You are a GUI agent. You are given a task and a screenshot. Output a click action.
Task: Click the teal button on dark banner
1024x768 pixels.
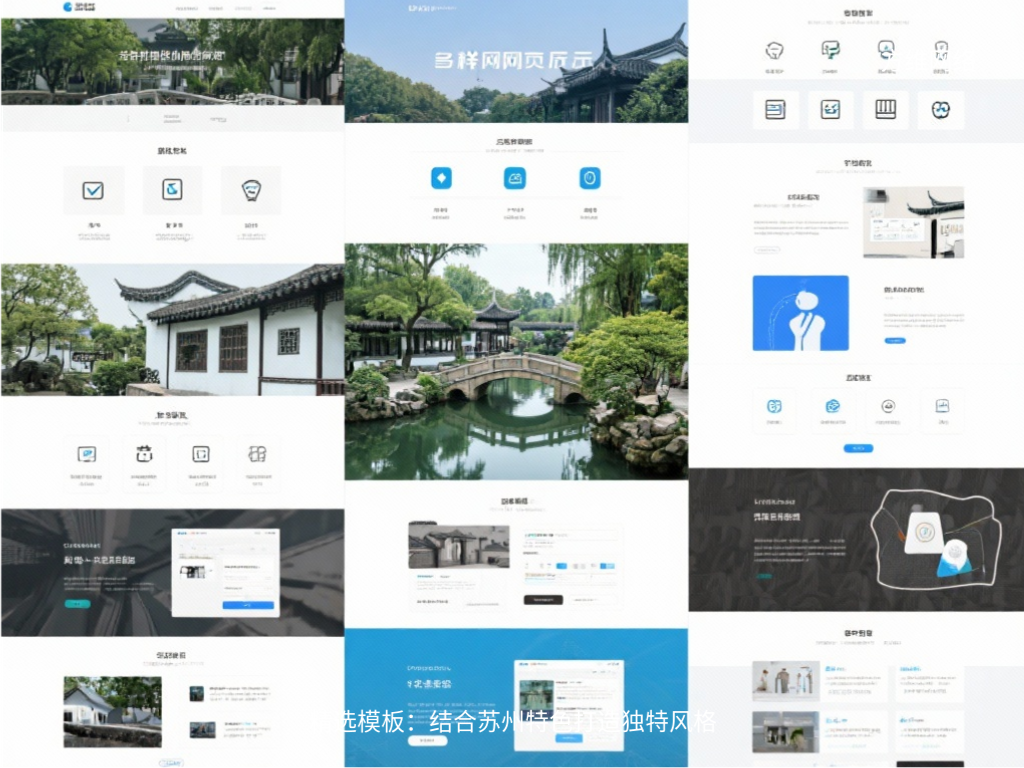point(77,604)
